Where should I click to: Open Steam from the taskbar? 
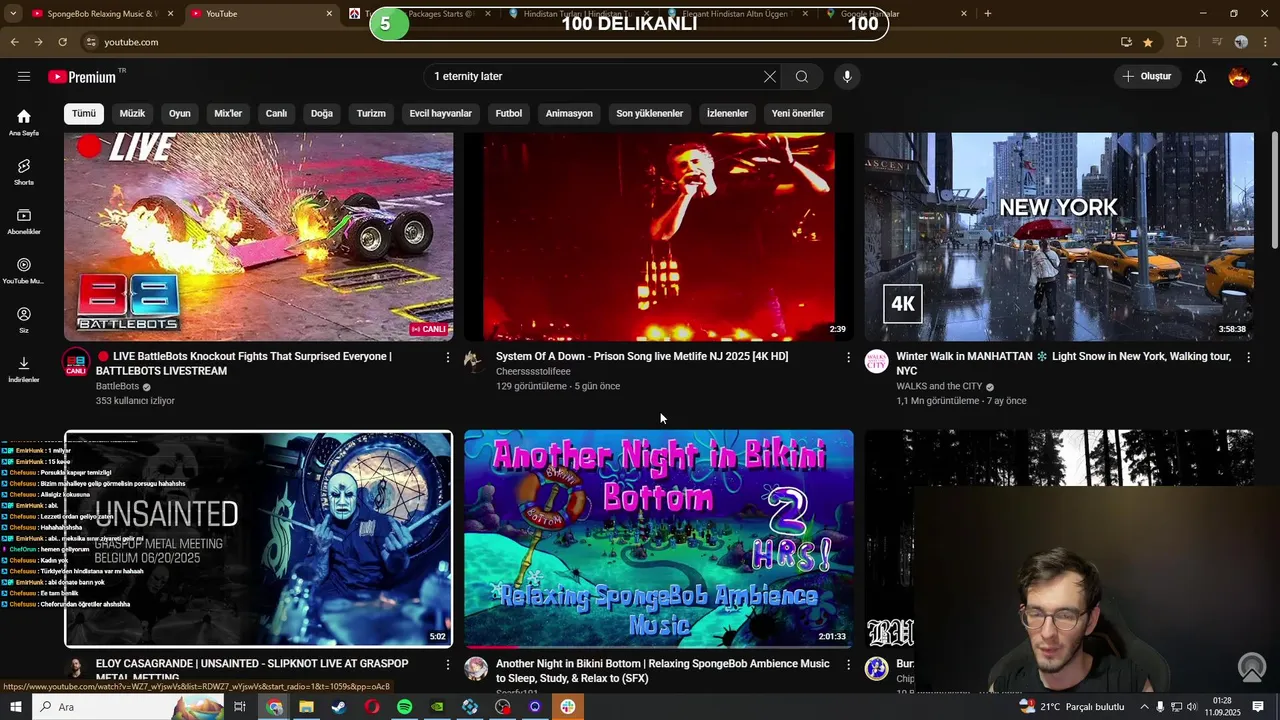(x=339, y=707)
